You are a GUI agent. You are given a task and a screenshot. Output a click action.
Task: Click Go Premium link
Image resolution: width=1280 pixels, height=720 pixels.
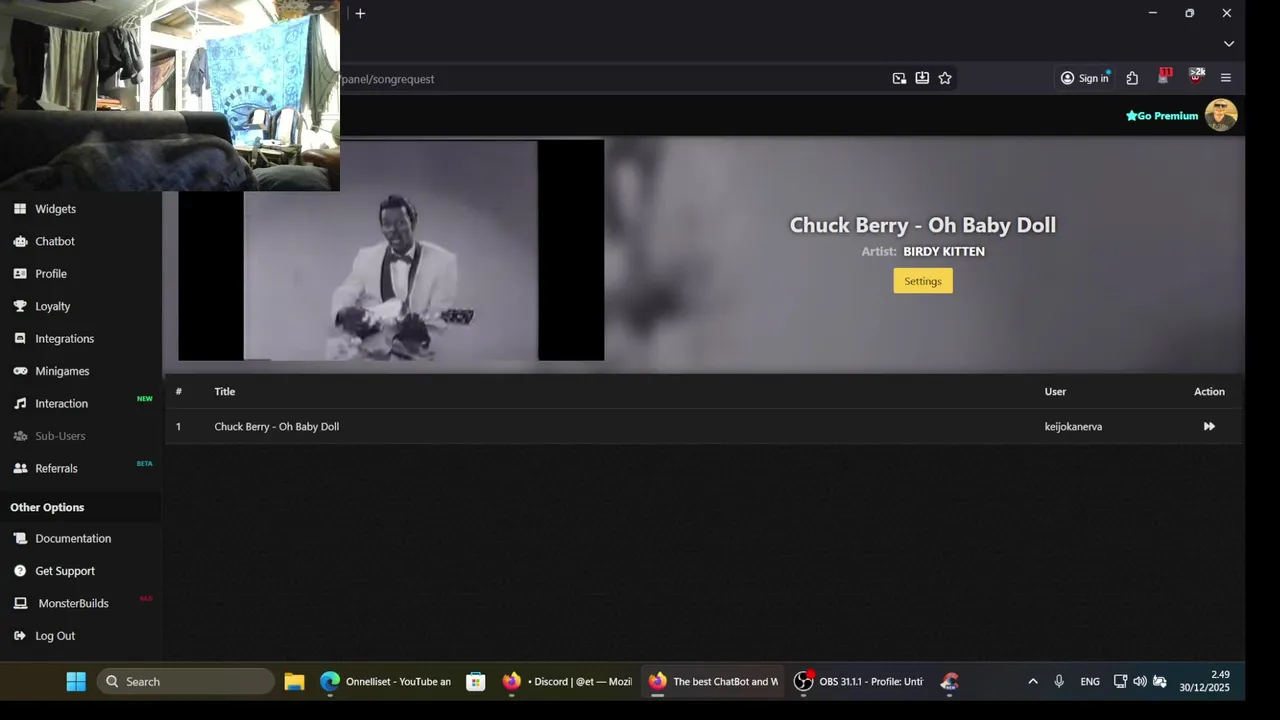point(1162,116)
